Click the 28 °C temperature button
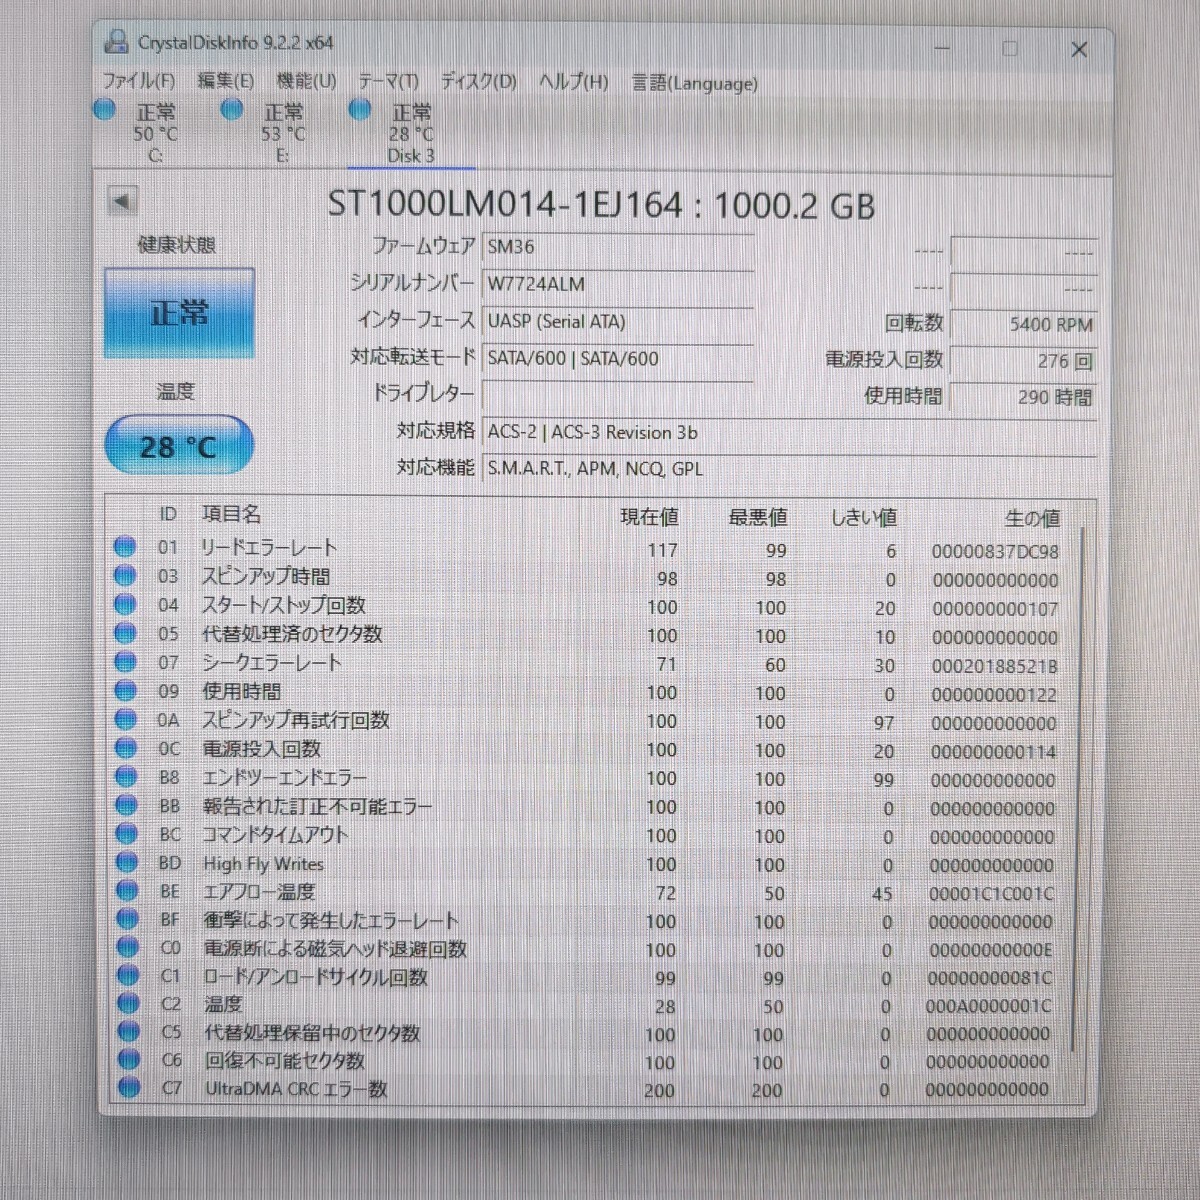The image size is (1200, 1200). point(179,446)
